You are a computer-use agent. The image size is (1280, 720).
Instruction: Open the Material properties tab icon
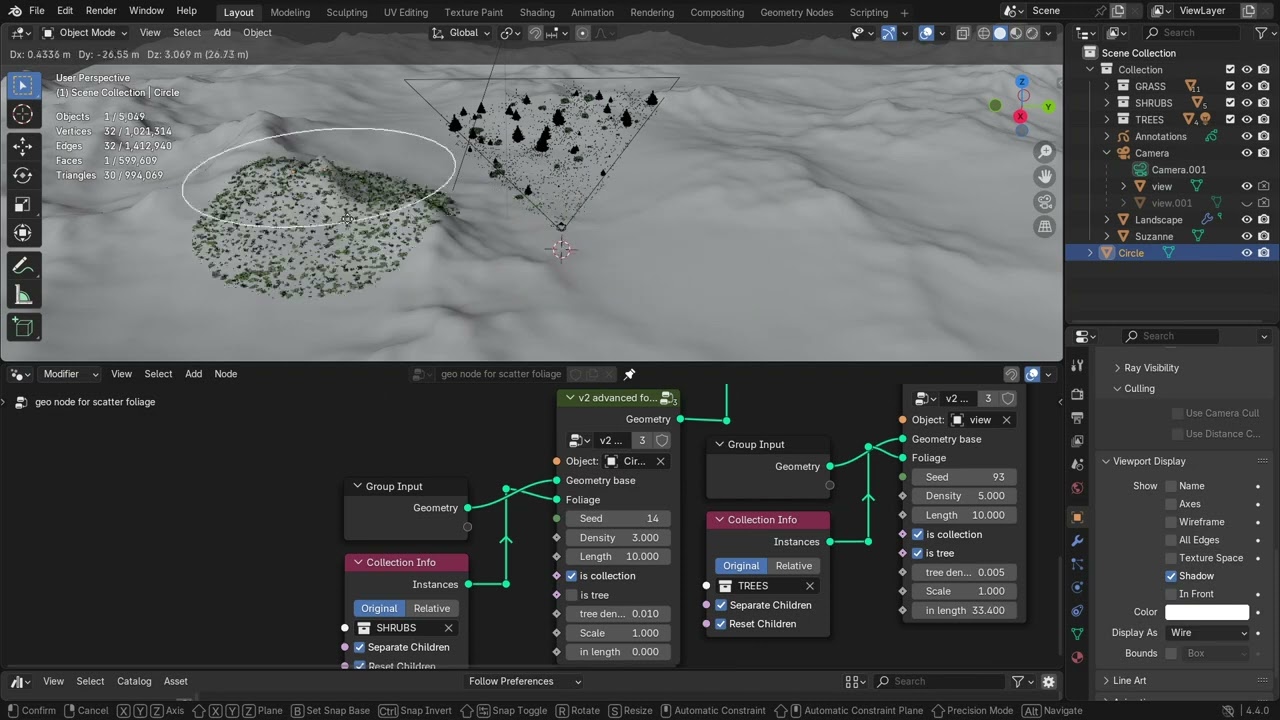[x=1077, y=657]
